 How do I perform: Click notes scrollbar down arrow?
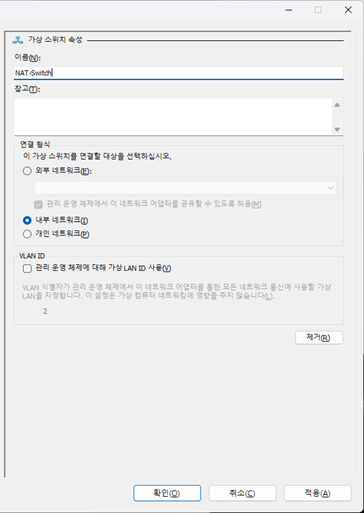tap(337, 129)
